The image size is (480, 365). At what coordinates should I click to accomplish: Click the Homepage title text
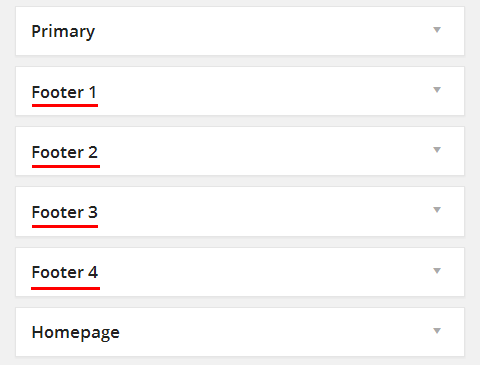click(x=76, y=333)
